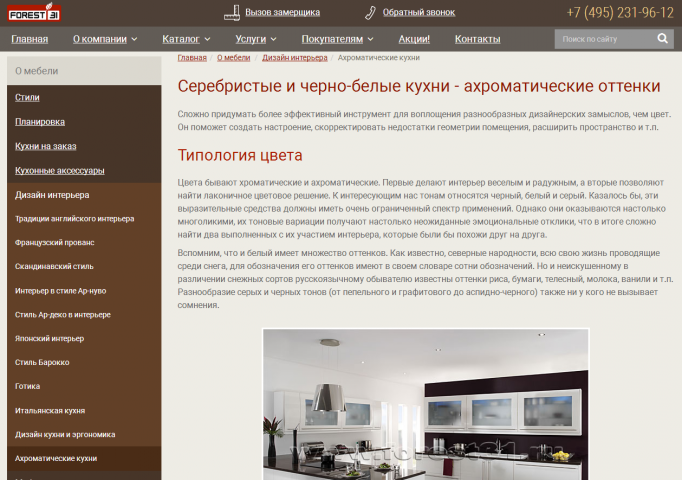
Task: Click the Дизайн интерьера breadcrumb link
Action: coord(294,57)
